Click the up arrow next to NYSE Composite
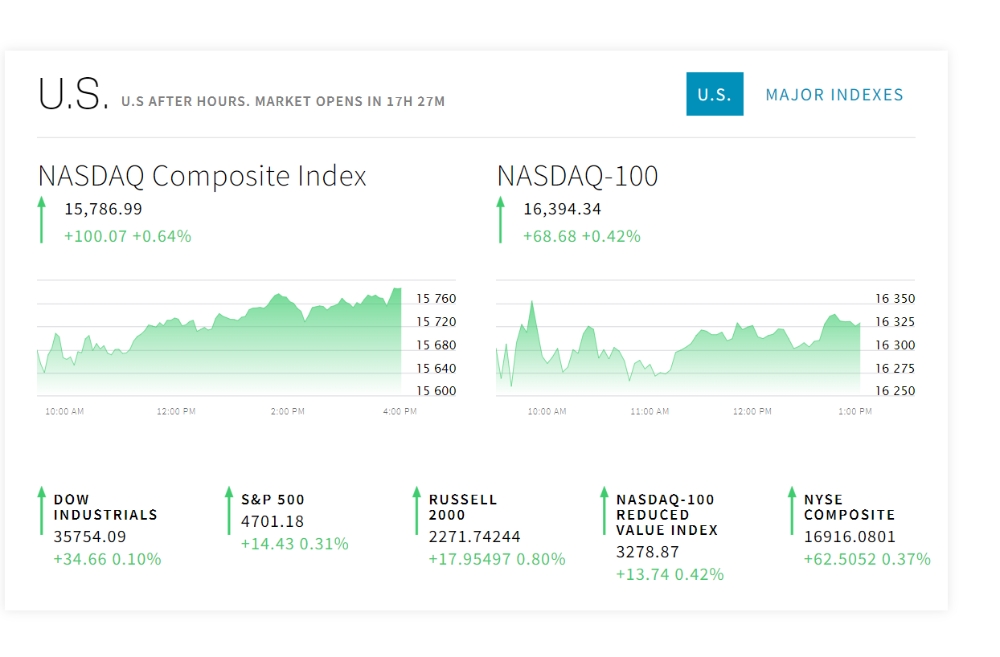This screenshot has width=1000, height=657. (791, 510)
